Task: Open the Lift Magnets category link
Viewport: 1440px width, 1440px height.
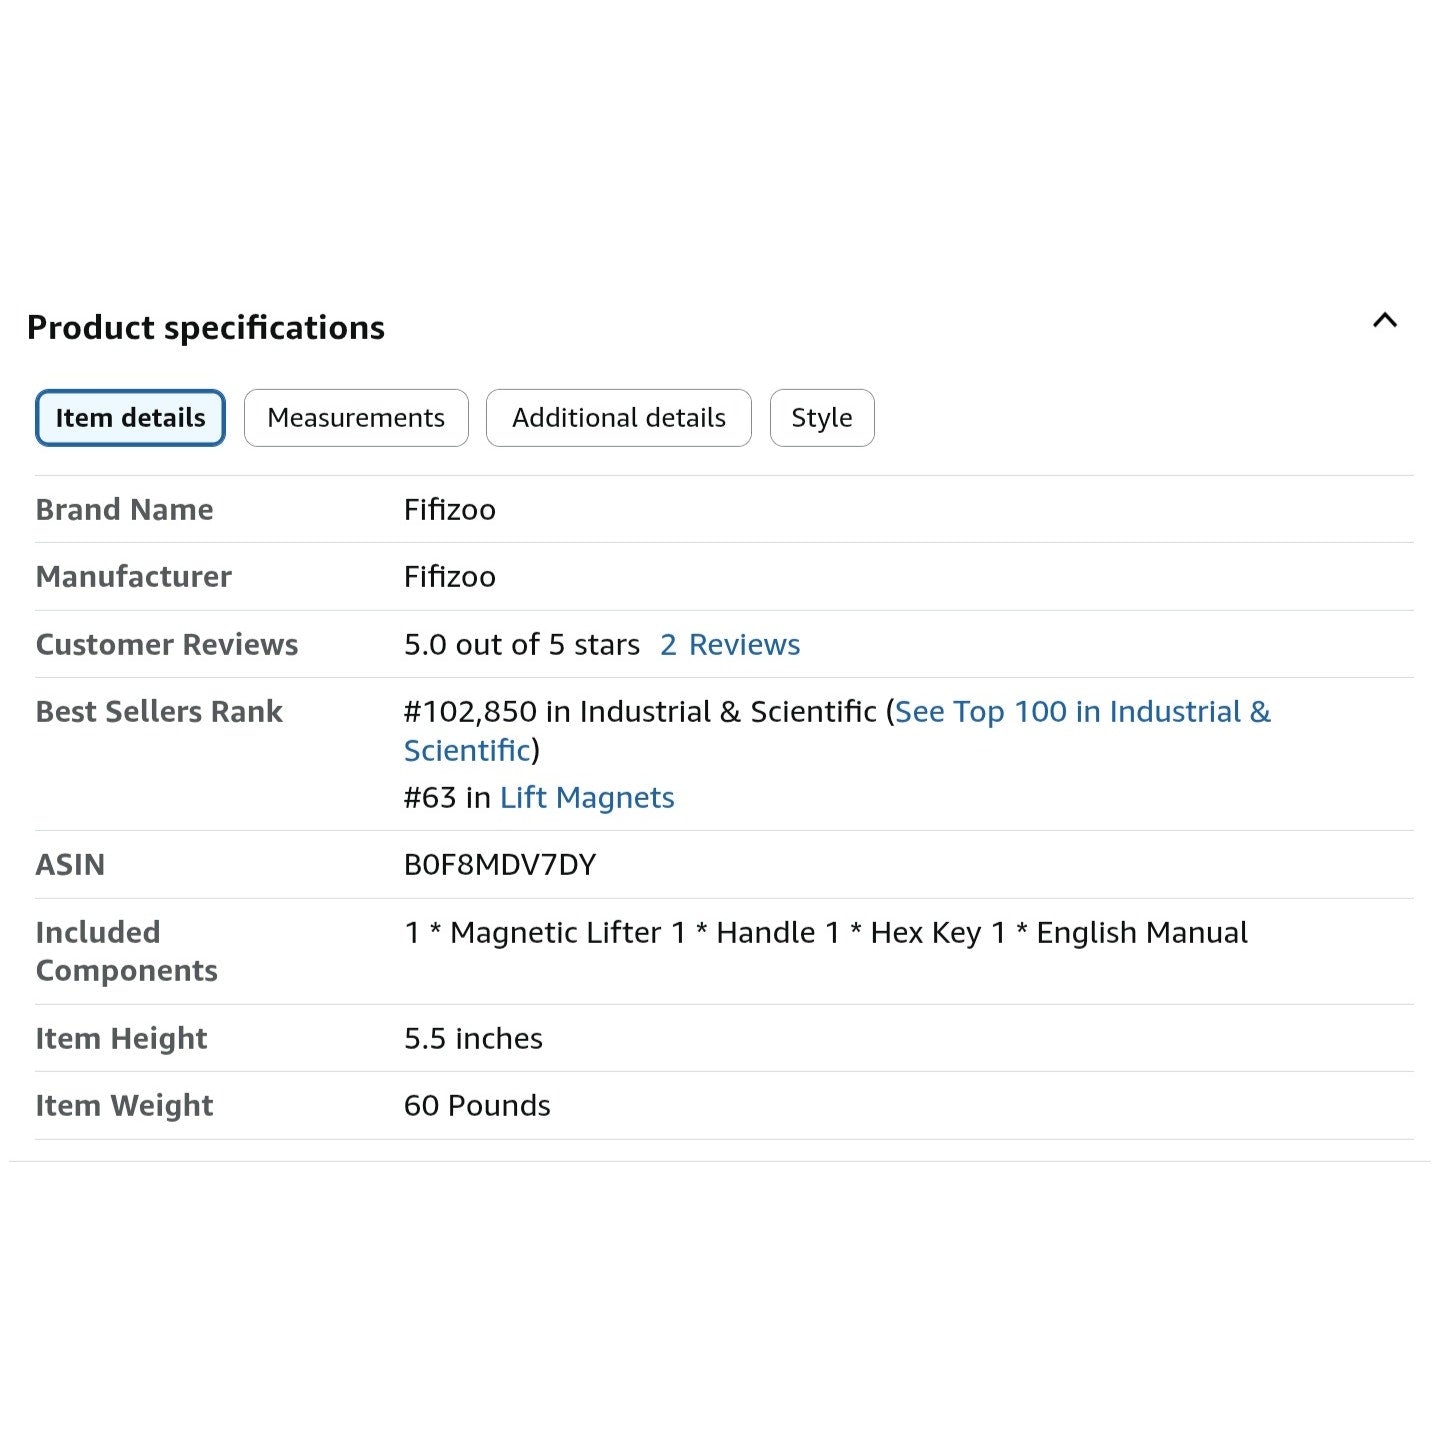Action: (x=587, y=798)
